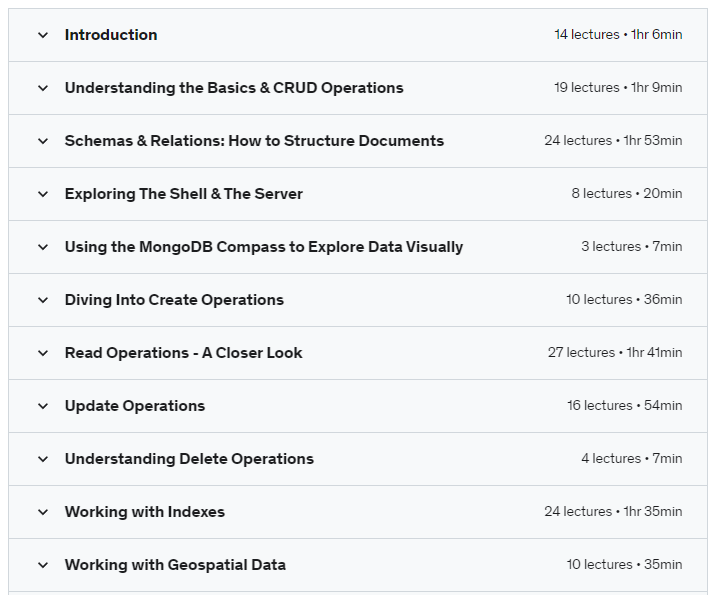The height and width of the screenshot is (595, 714).
Task: Open the Introduction section title
Action: click(x=111, y=35)
